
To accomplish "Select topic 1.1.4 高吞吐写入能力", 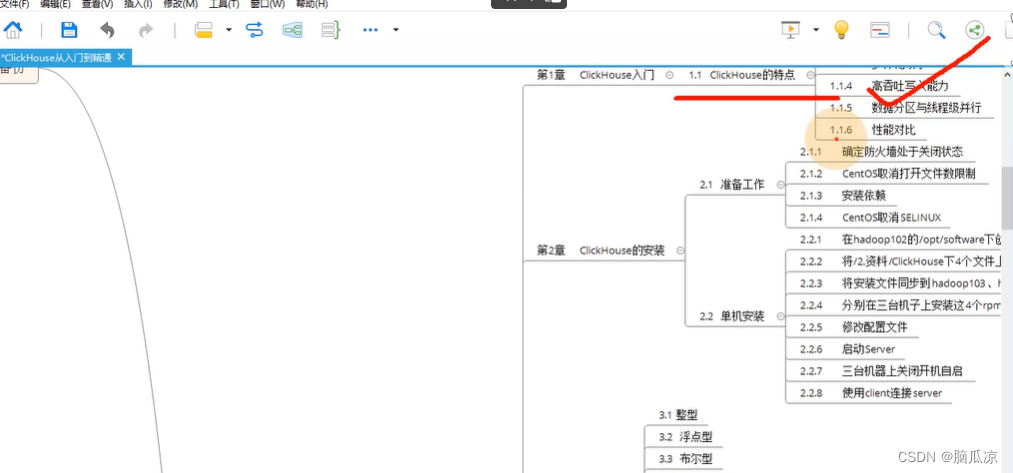I will point(889,86).
